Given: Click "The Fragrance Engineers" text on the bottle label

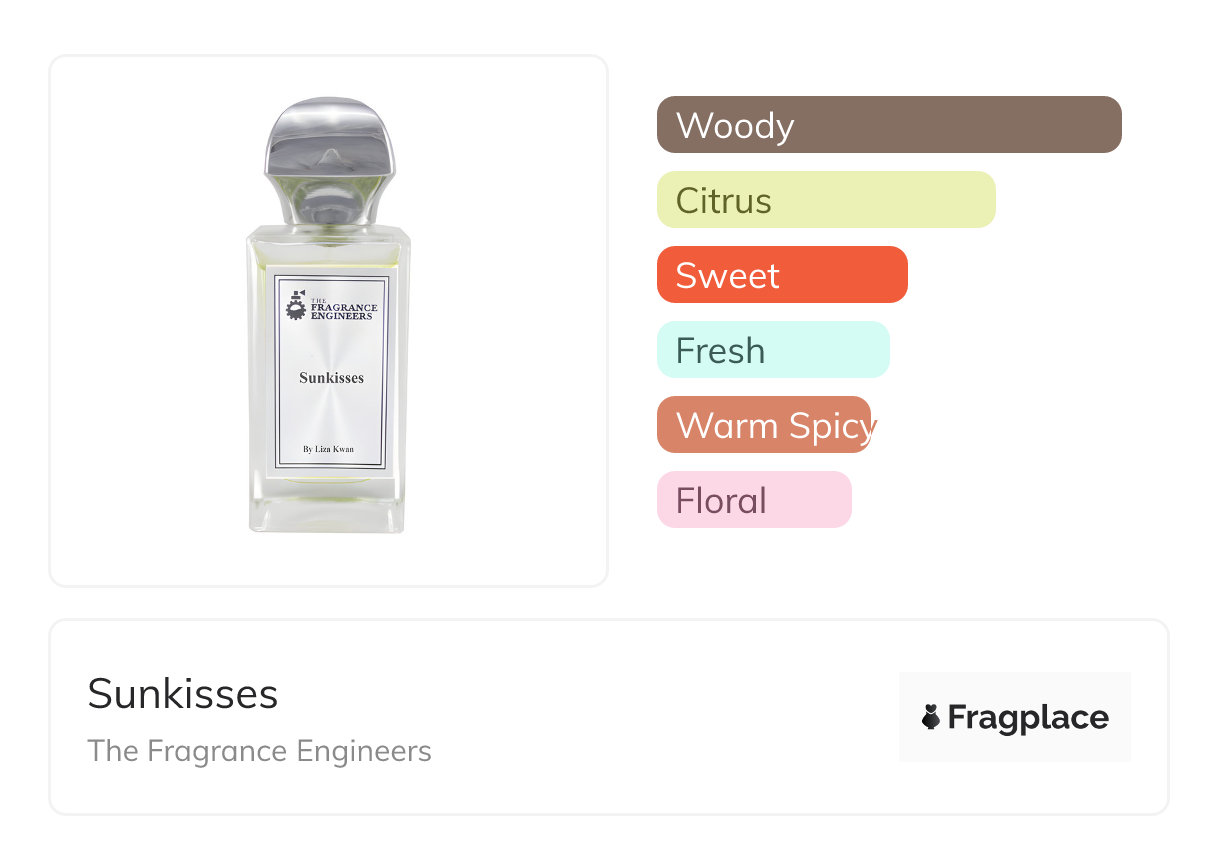Looking at the screenshot, I should [x=342, y=308].
